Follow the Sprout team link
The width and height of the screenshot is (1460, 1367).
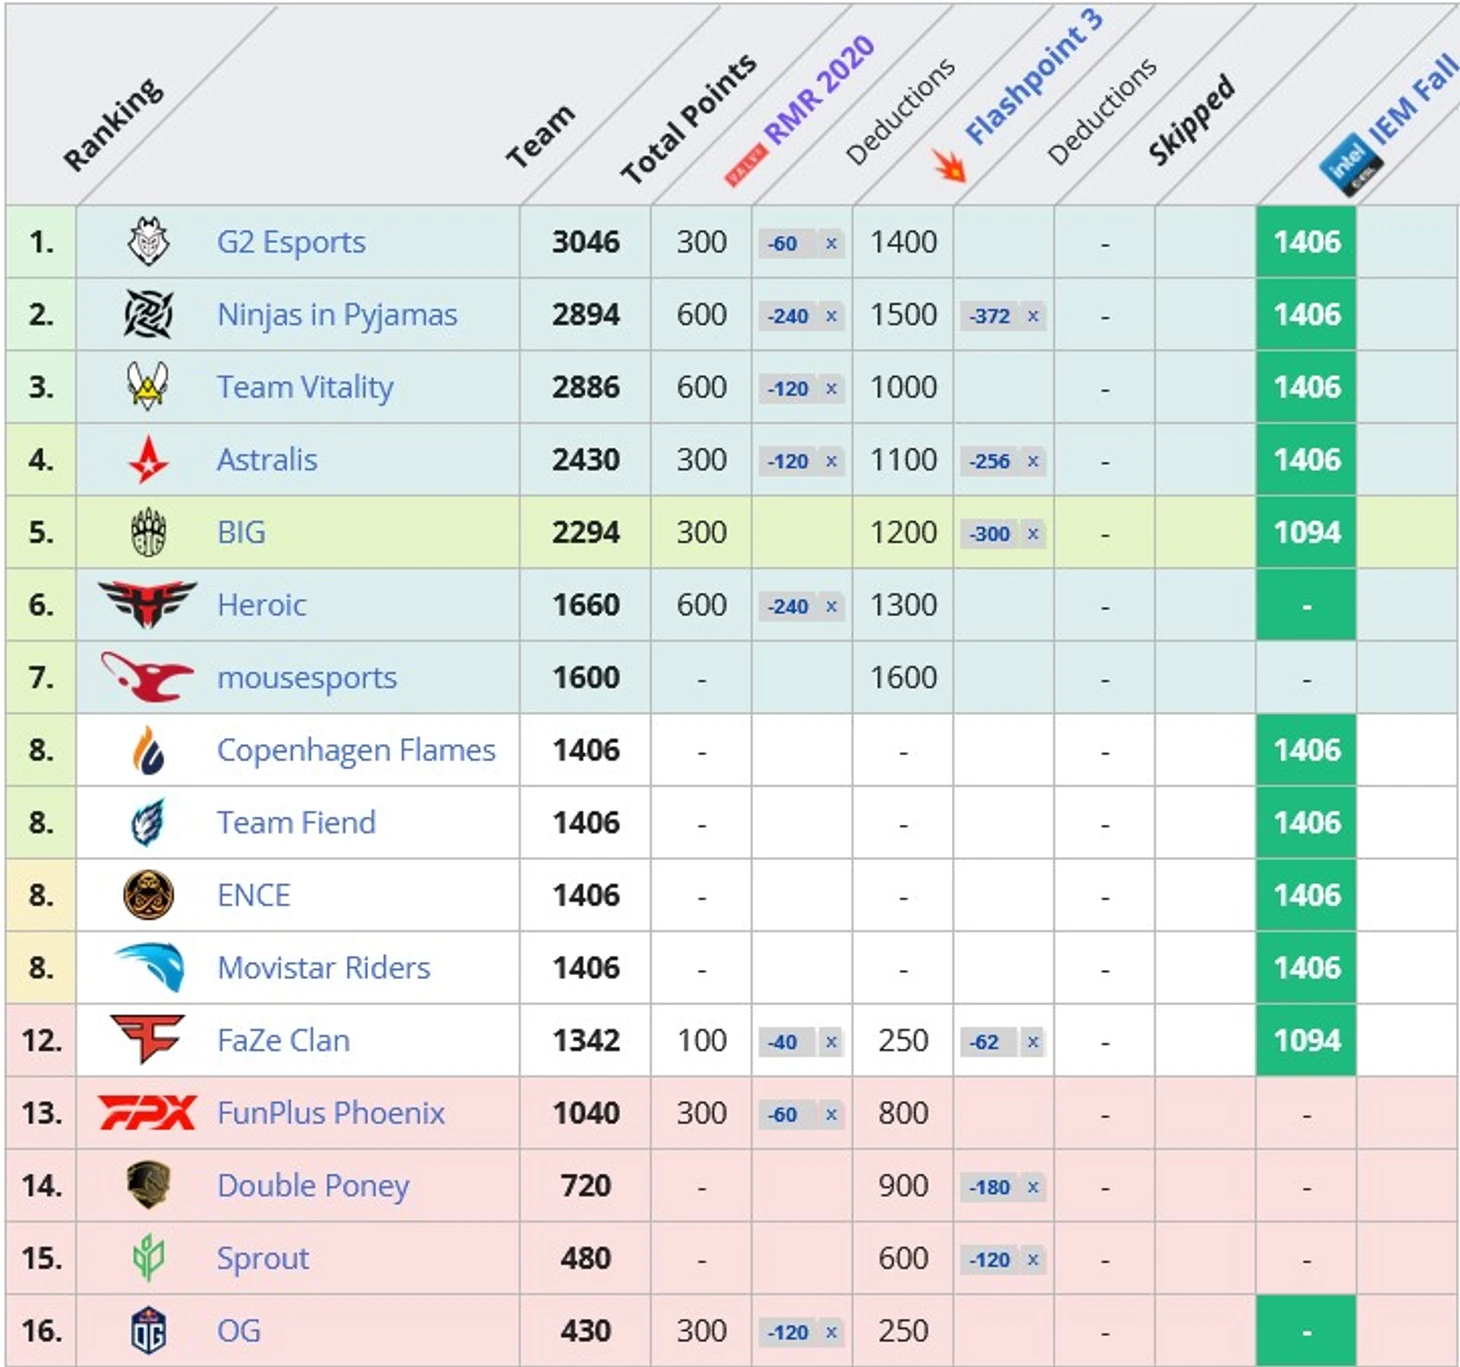tap(263, 1259)
